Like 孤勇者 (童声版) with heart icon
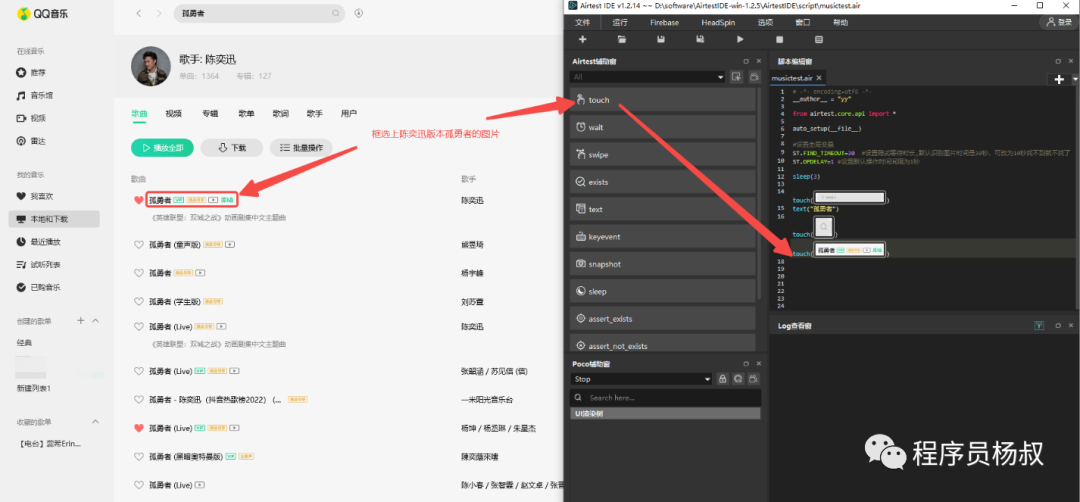The image size is (1080, 502). coord(138,244)
